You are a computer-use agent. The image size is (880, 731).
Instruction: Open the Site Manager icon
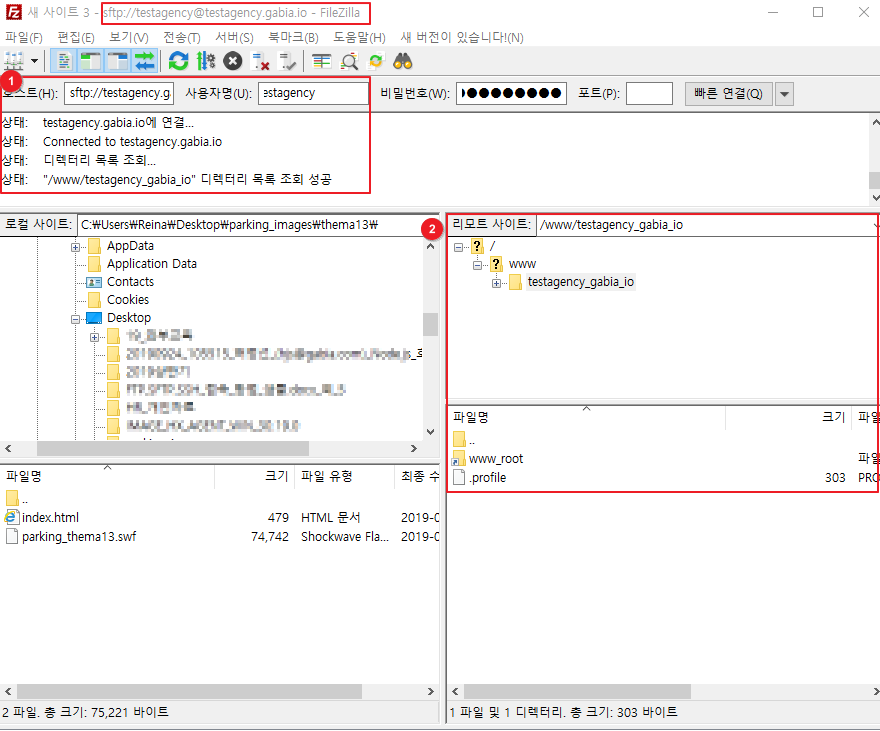[x=13, y=61]
